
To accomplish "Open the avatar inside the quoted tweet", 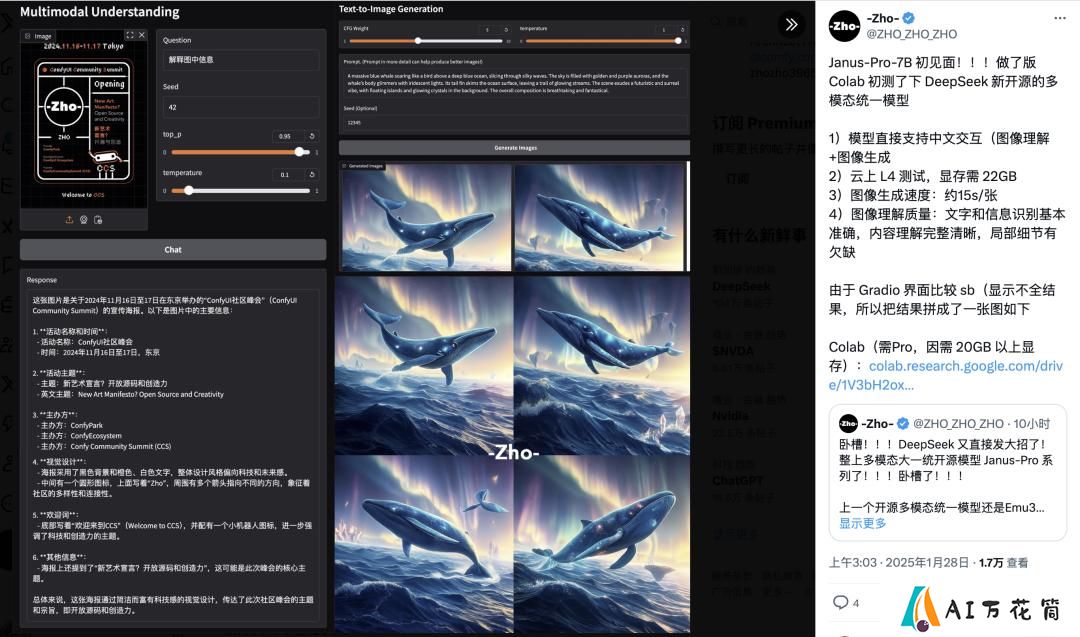I will tap(848, 424).
